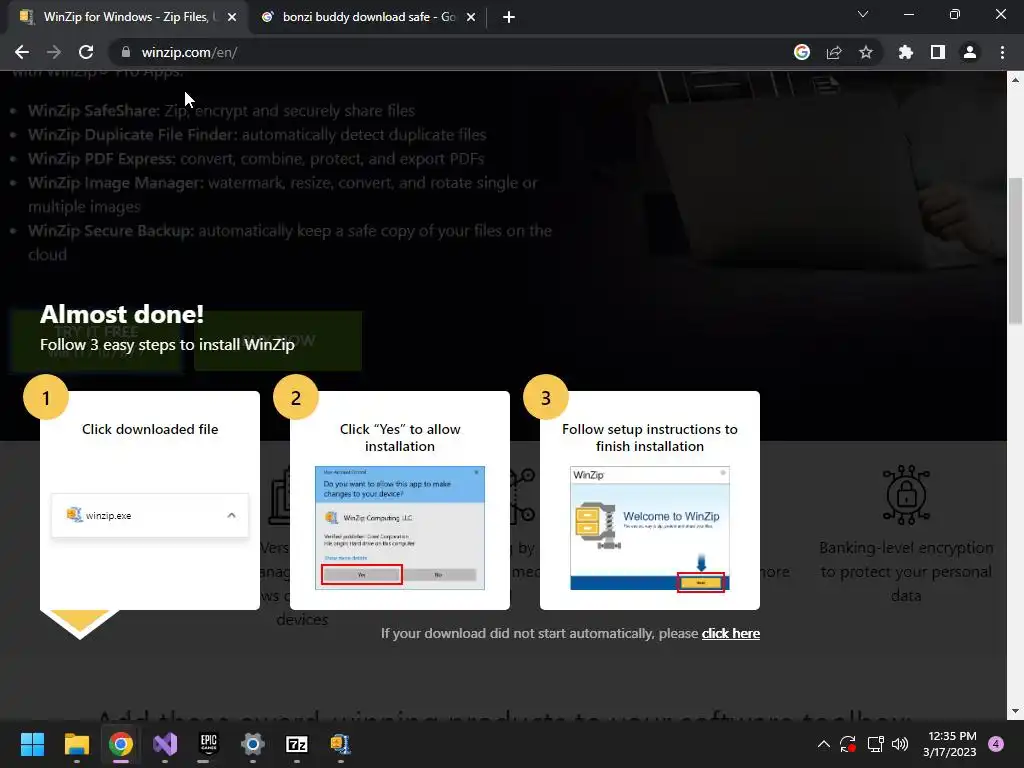The height and width of the screenshot is (768, 1024).
Task: Open Chrome's three-dot menu
Action: click(x=1002, y=52)
